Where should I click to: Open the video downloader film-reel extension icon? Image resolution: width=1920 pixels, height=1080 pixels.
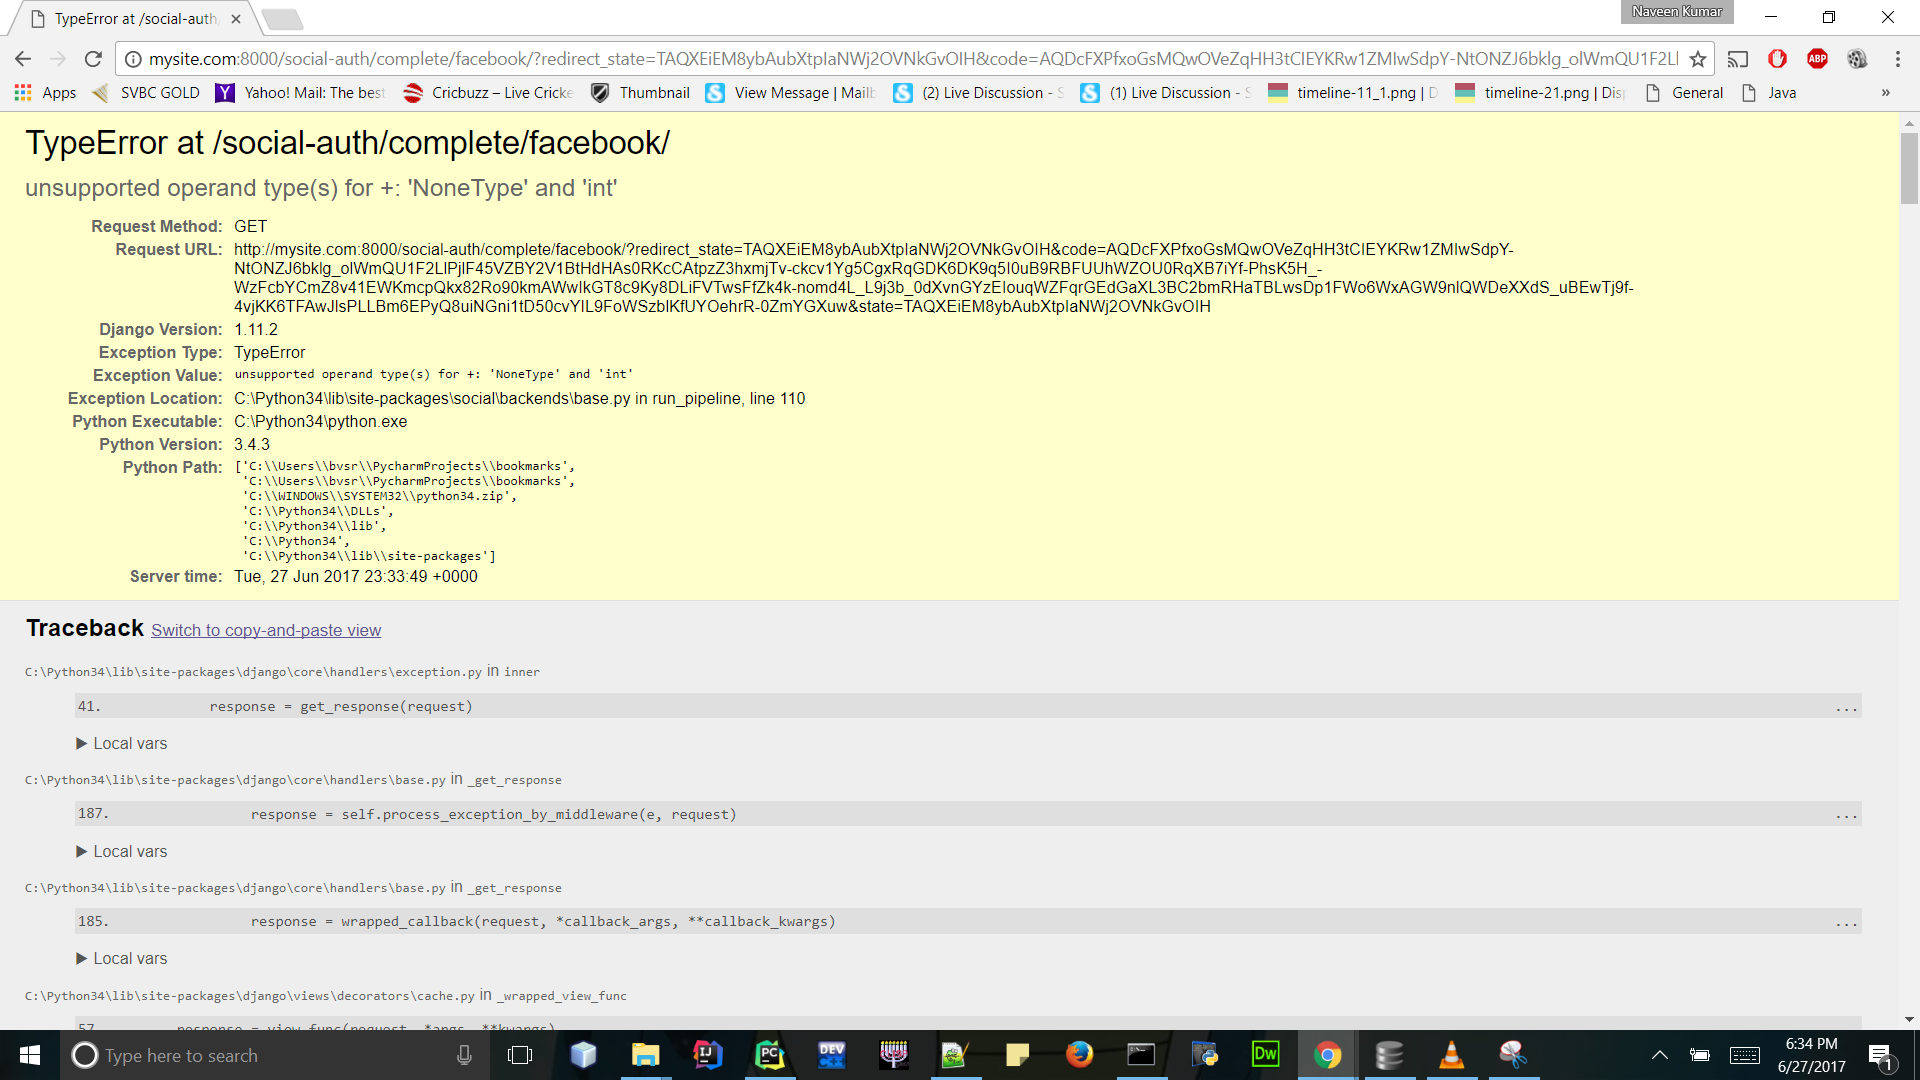(x=1858, y=59)
